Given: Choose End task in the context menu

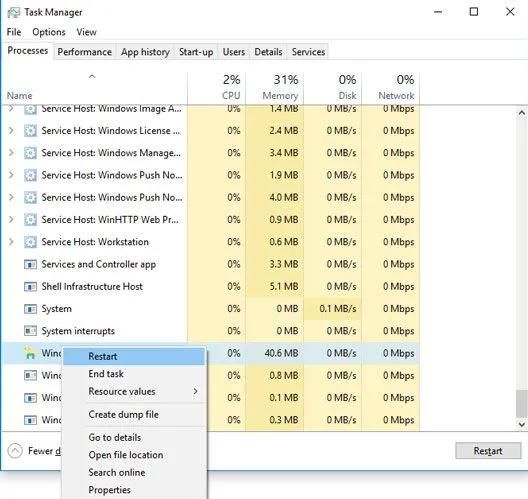Looking at the screenshot, I should (134, 374).
